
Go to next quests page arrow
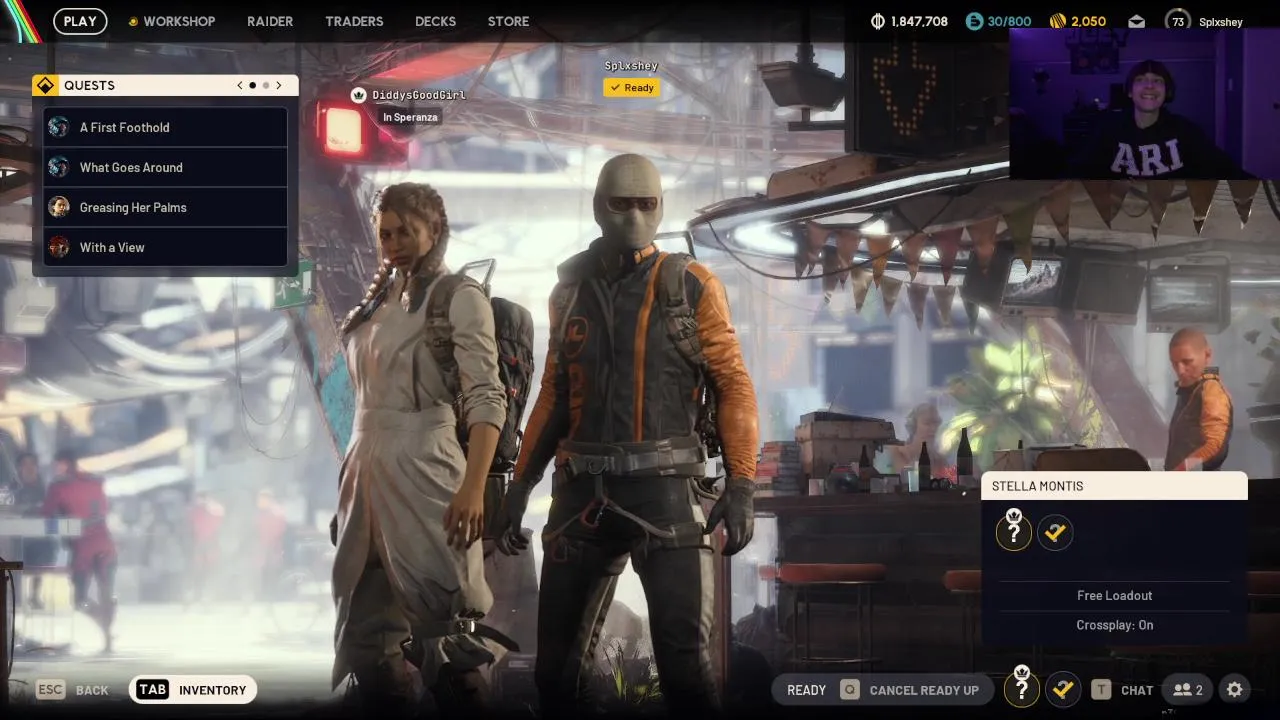tap(279, 85)
